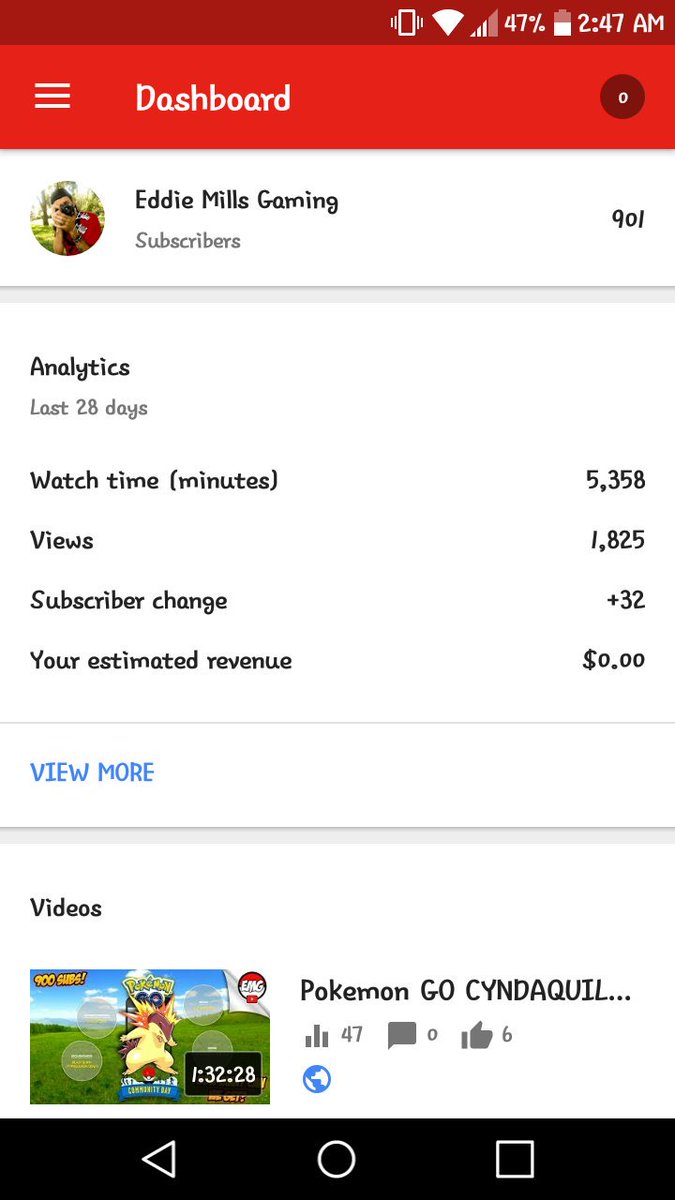Tap the Eddie Mills Gaming channel name
This screenshot has width=675, height=1200.
pos(237,200)
